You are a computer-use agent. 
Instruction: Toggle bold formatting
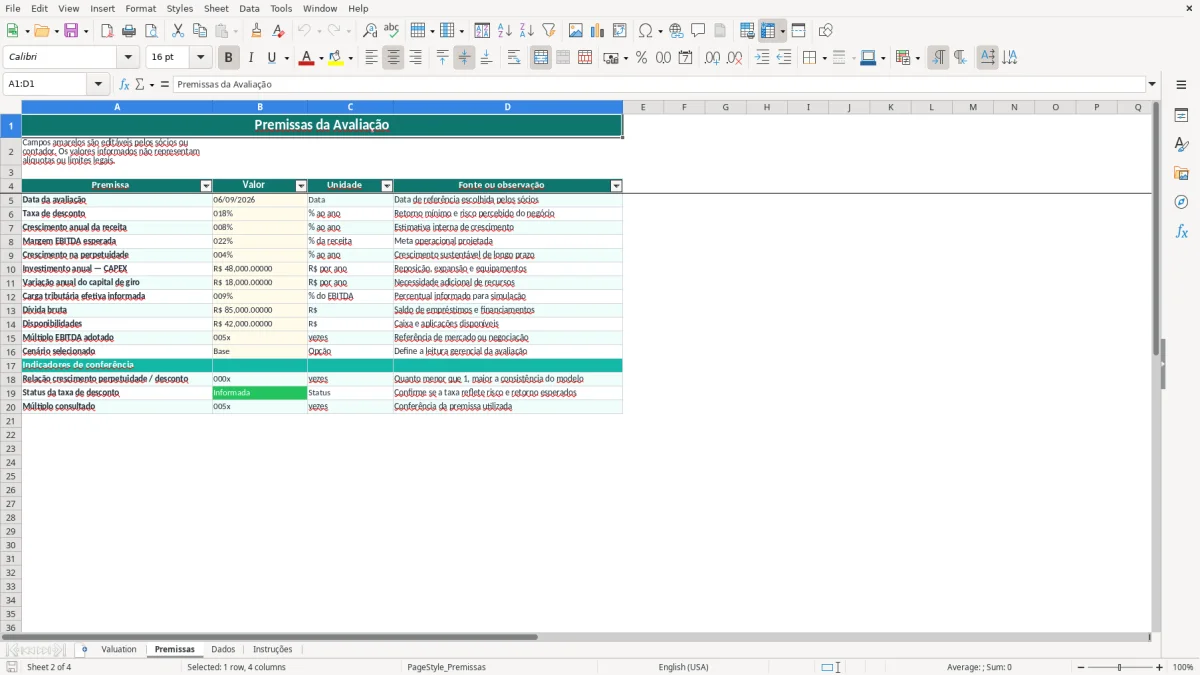[x=229, y=58]
